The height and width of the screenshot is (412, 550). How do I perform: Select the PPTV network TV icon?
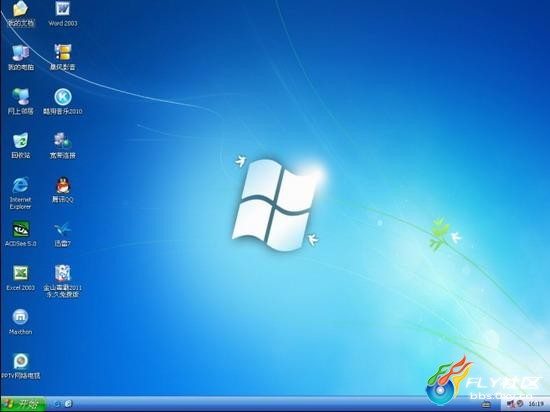pyautogui.click(x=21, y=366)
